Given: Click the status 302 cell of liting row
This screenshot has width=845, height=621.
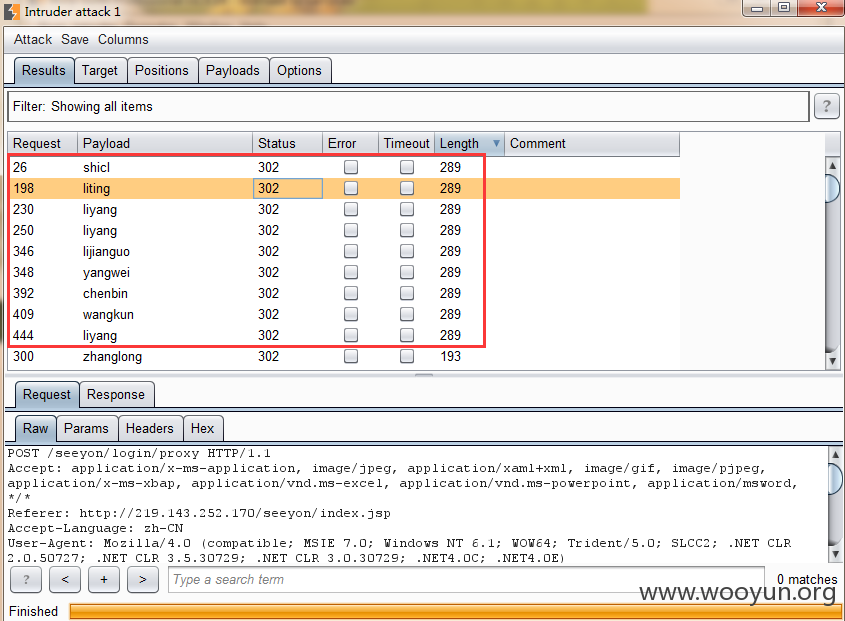Looking at the screenshot, I should tap(288, 188).
